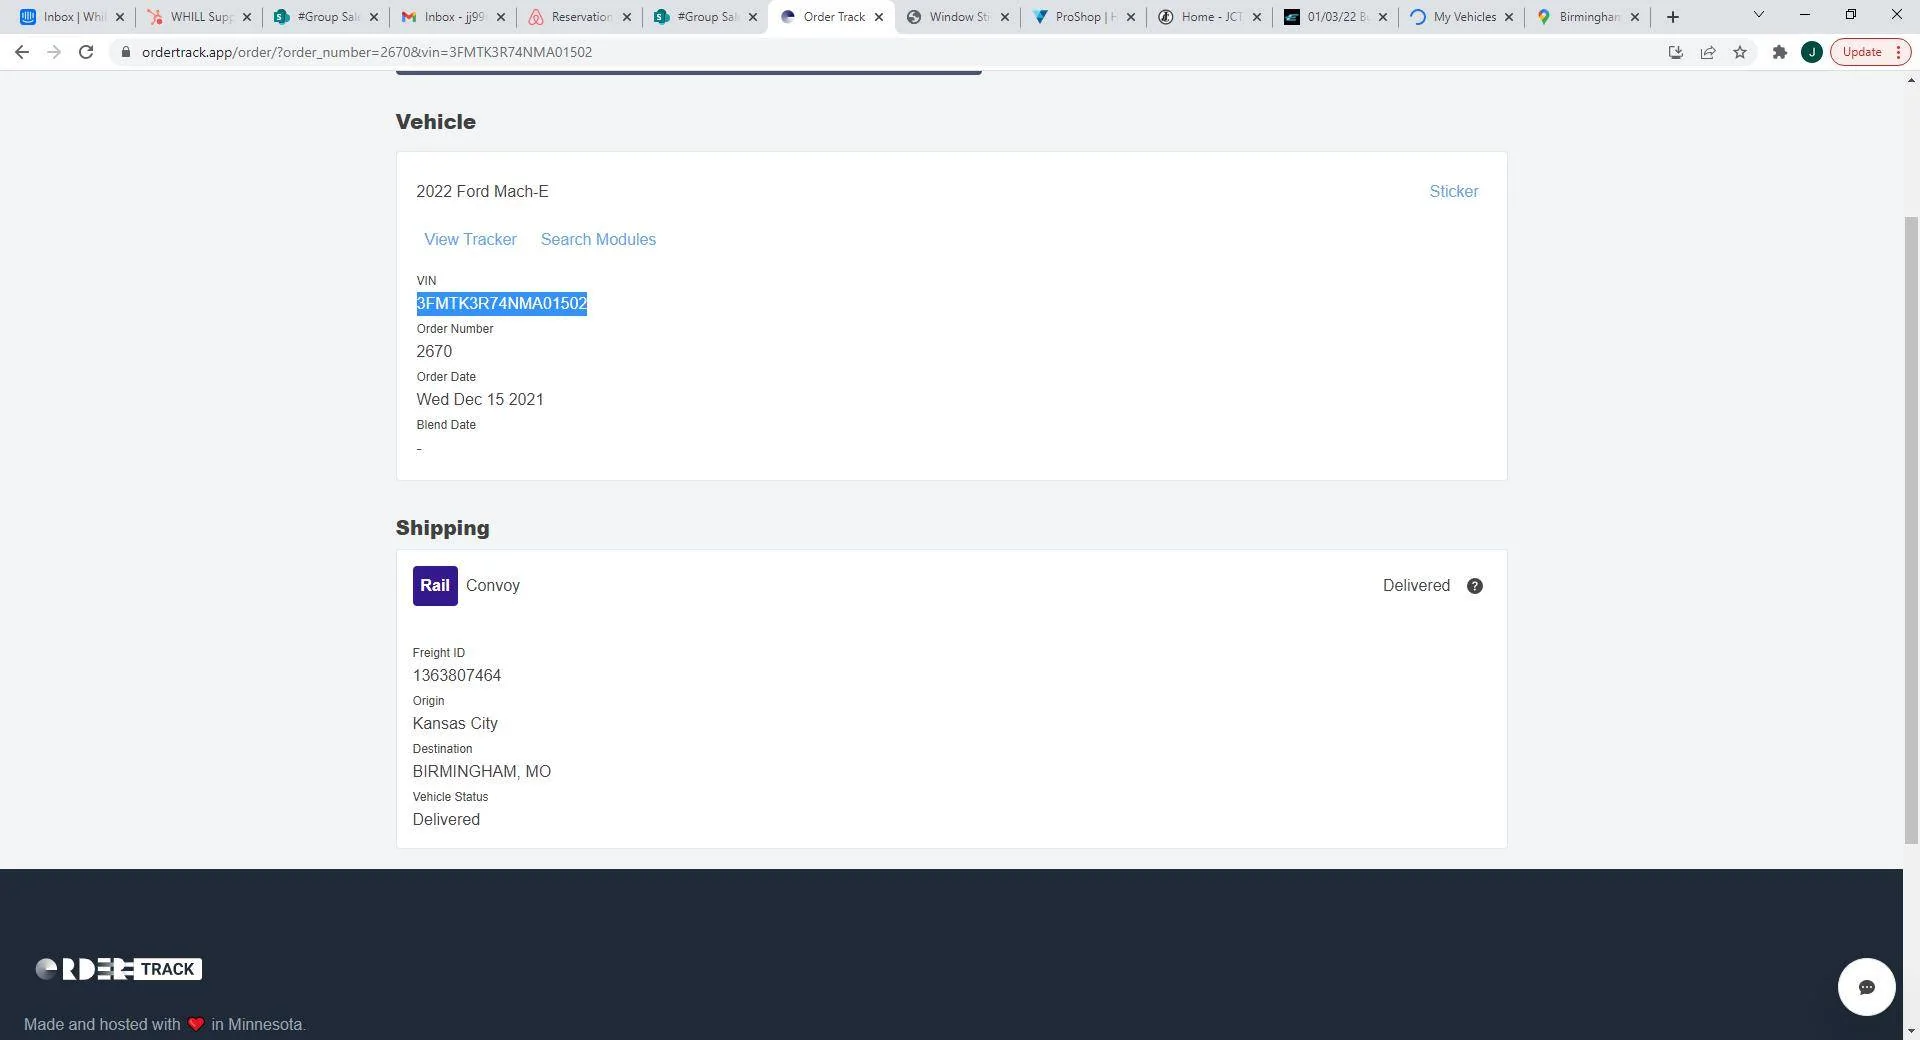This screenshot has height=1040, width=1920.
Task: Click the vertical page scrollbar thumb
Action: point(1911,530)
